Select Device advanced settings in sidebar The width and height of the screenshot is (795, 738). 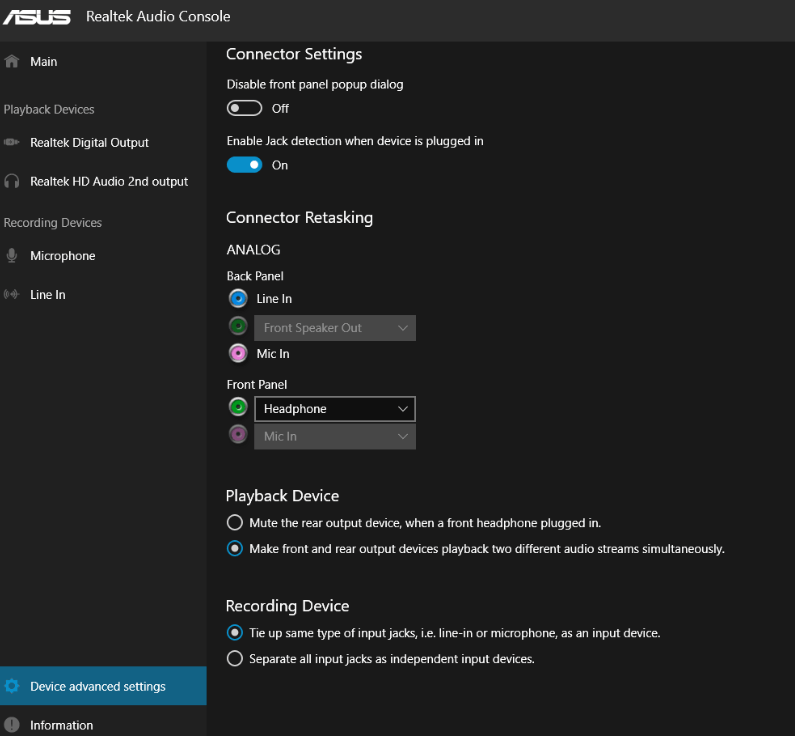click(x=103, y=686)
